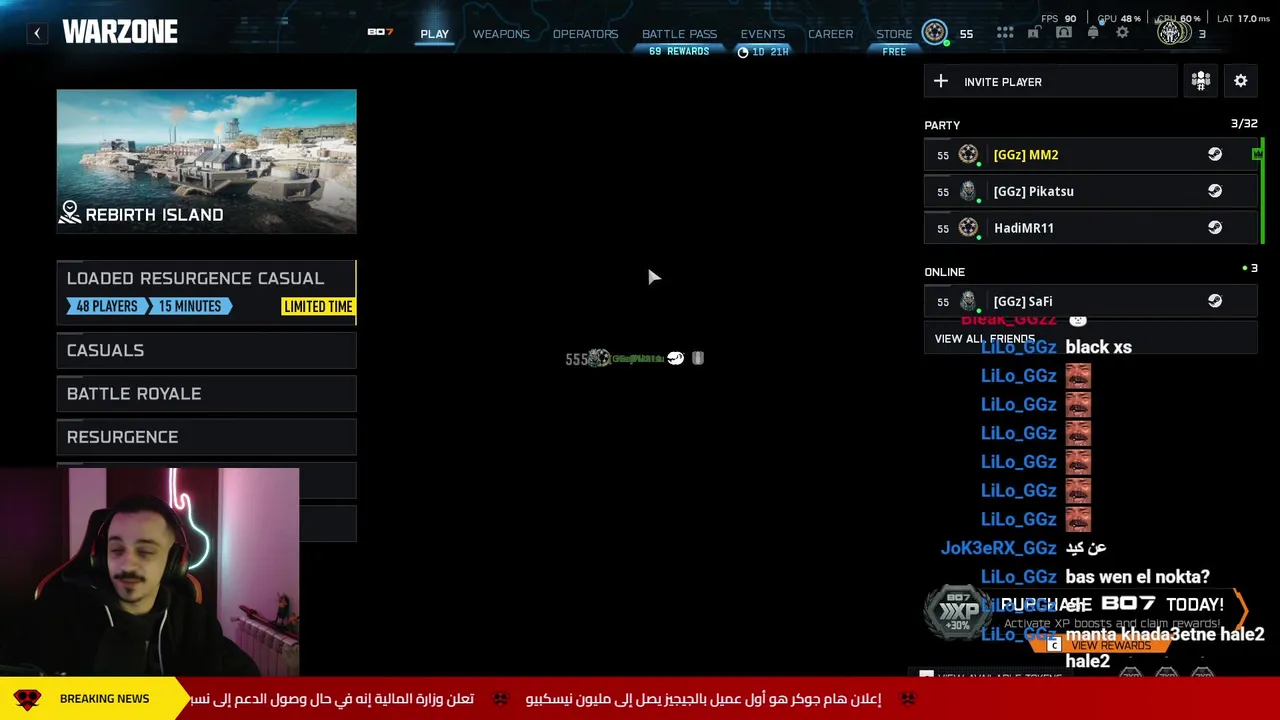Click Steam icon on [GGz] SaFi row
This screenshot has width=1280, height=720.
coord(1215,300)
